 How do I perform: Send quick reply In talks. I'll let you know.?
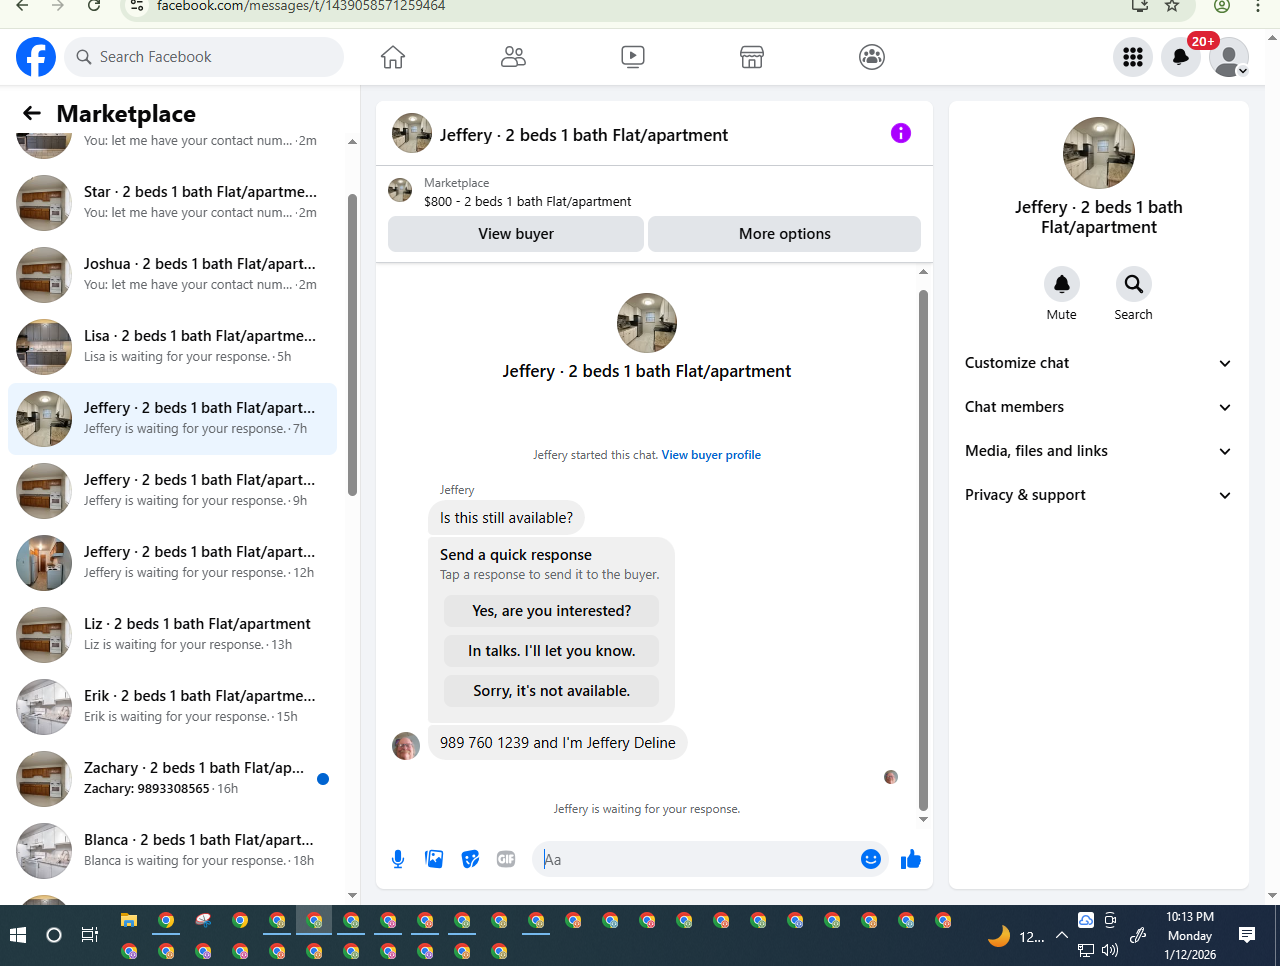[x=552, y=651]
